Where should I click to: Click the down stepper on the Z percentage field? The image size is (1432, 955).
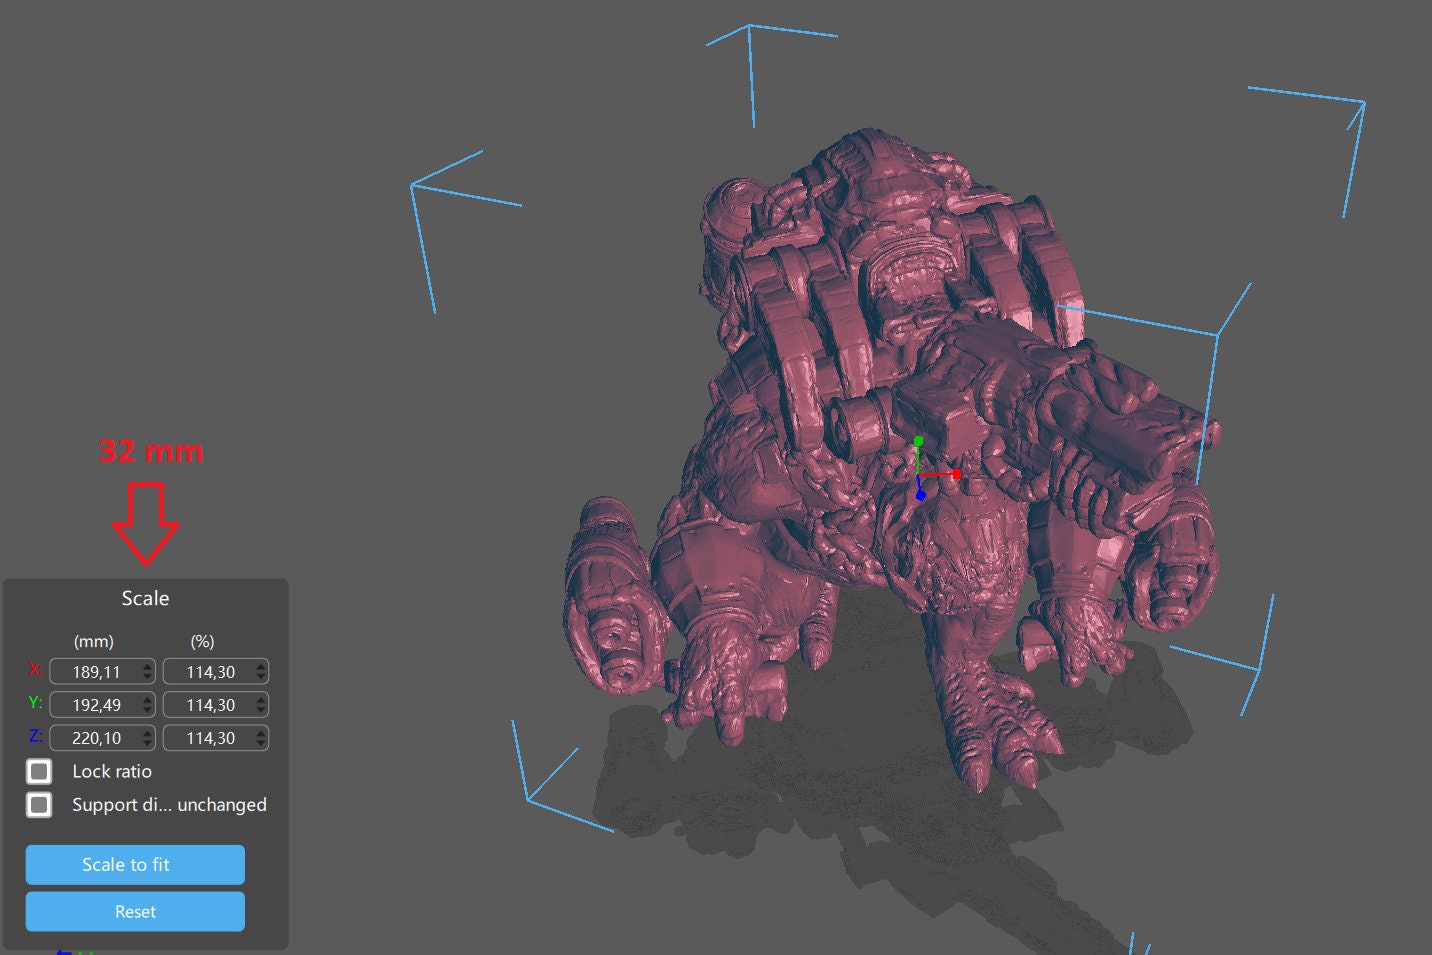pos(258,742)
